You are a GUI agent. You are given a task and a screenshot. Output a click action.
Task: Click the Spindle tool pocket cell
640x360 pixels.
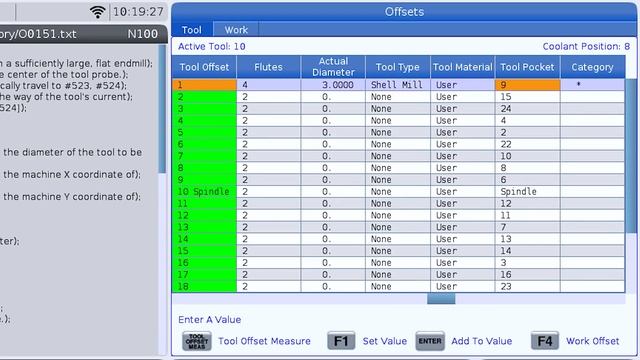527,191
